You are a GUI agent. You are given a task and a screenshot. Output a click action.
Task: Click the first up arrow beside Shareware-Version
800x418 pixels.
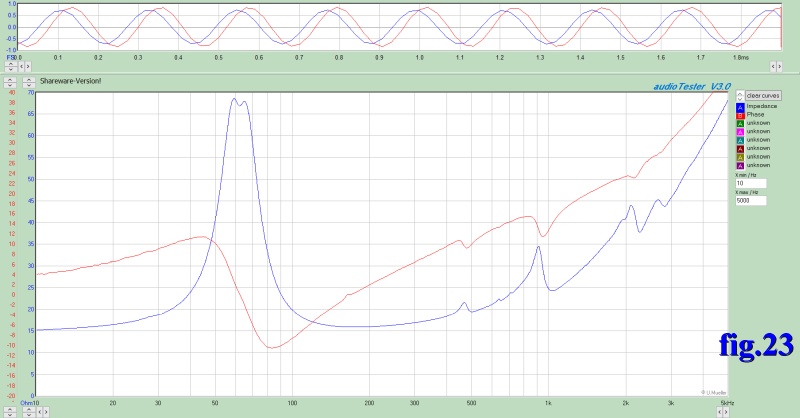point(10,80)
